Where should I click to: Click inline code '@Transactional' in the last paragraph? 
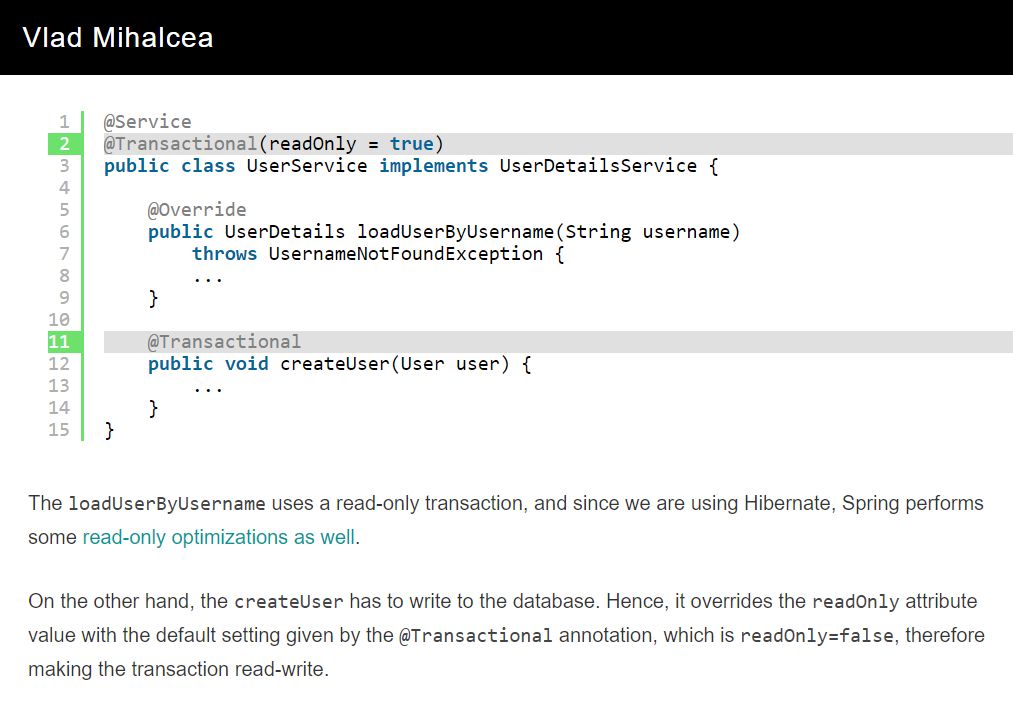(x=475, y=635)
